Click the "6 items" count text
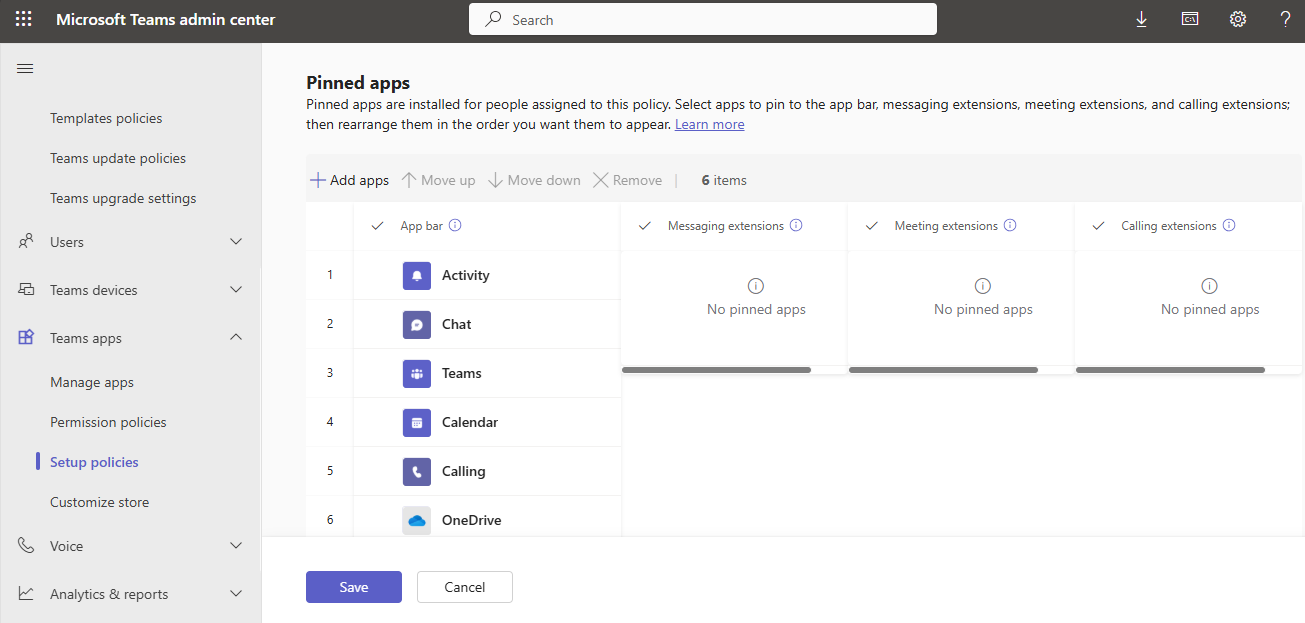Image resolution: width=1305 pixels, height=623 pixels. [x=724, y=180]
